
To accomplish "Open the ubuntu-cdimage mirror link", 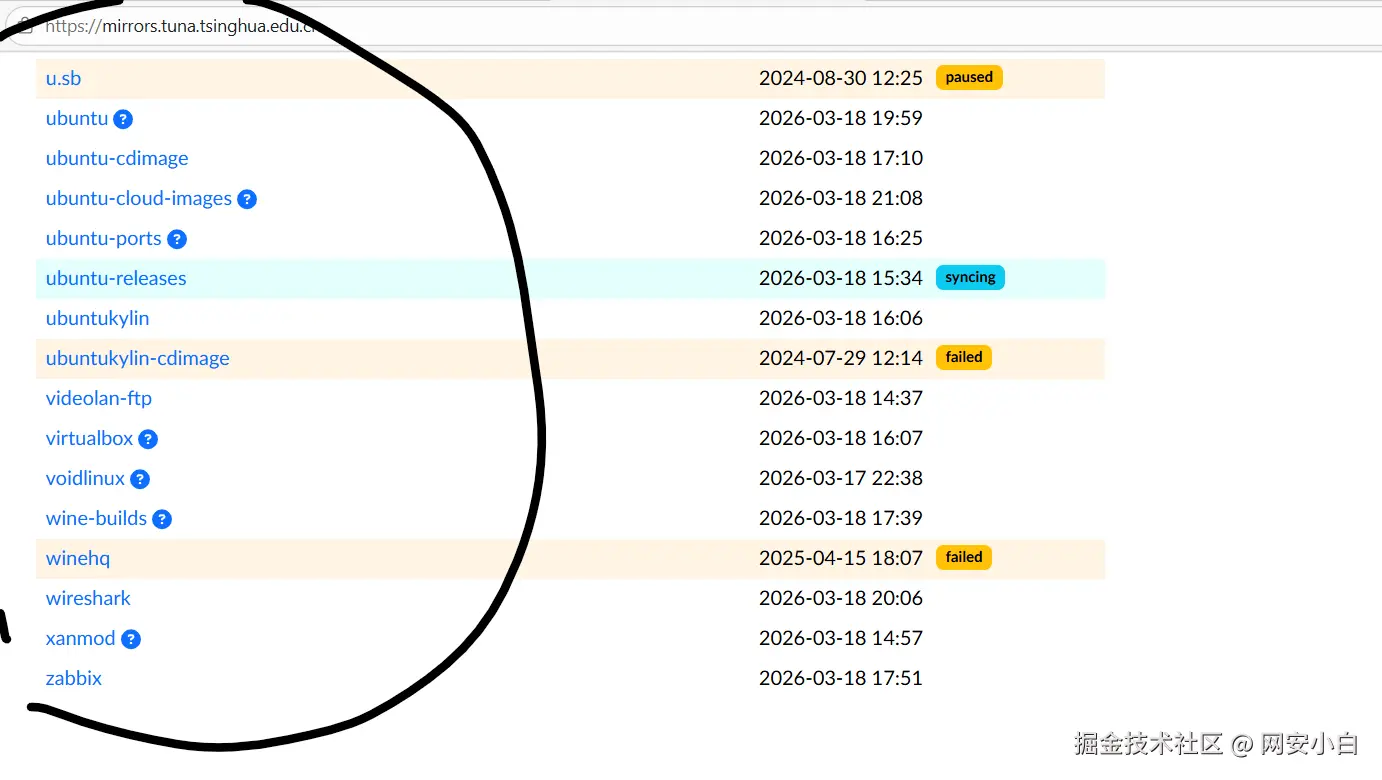I will pos(117,158).
